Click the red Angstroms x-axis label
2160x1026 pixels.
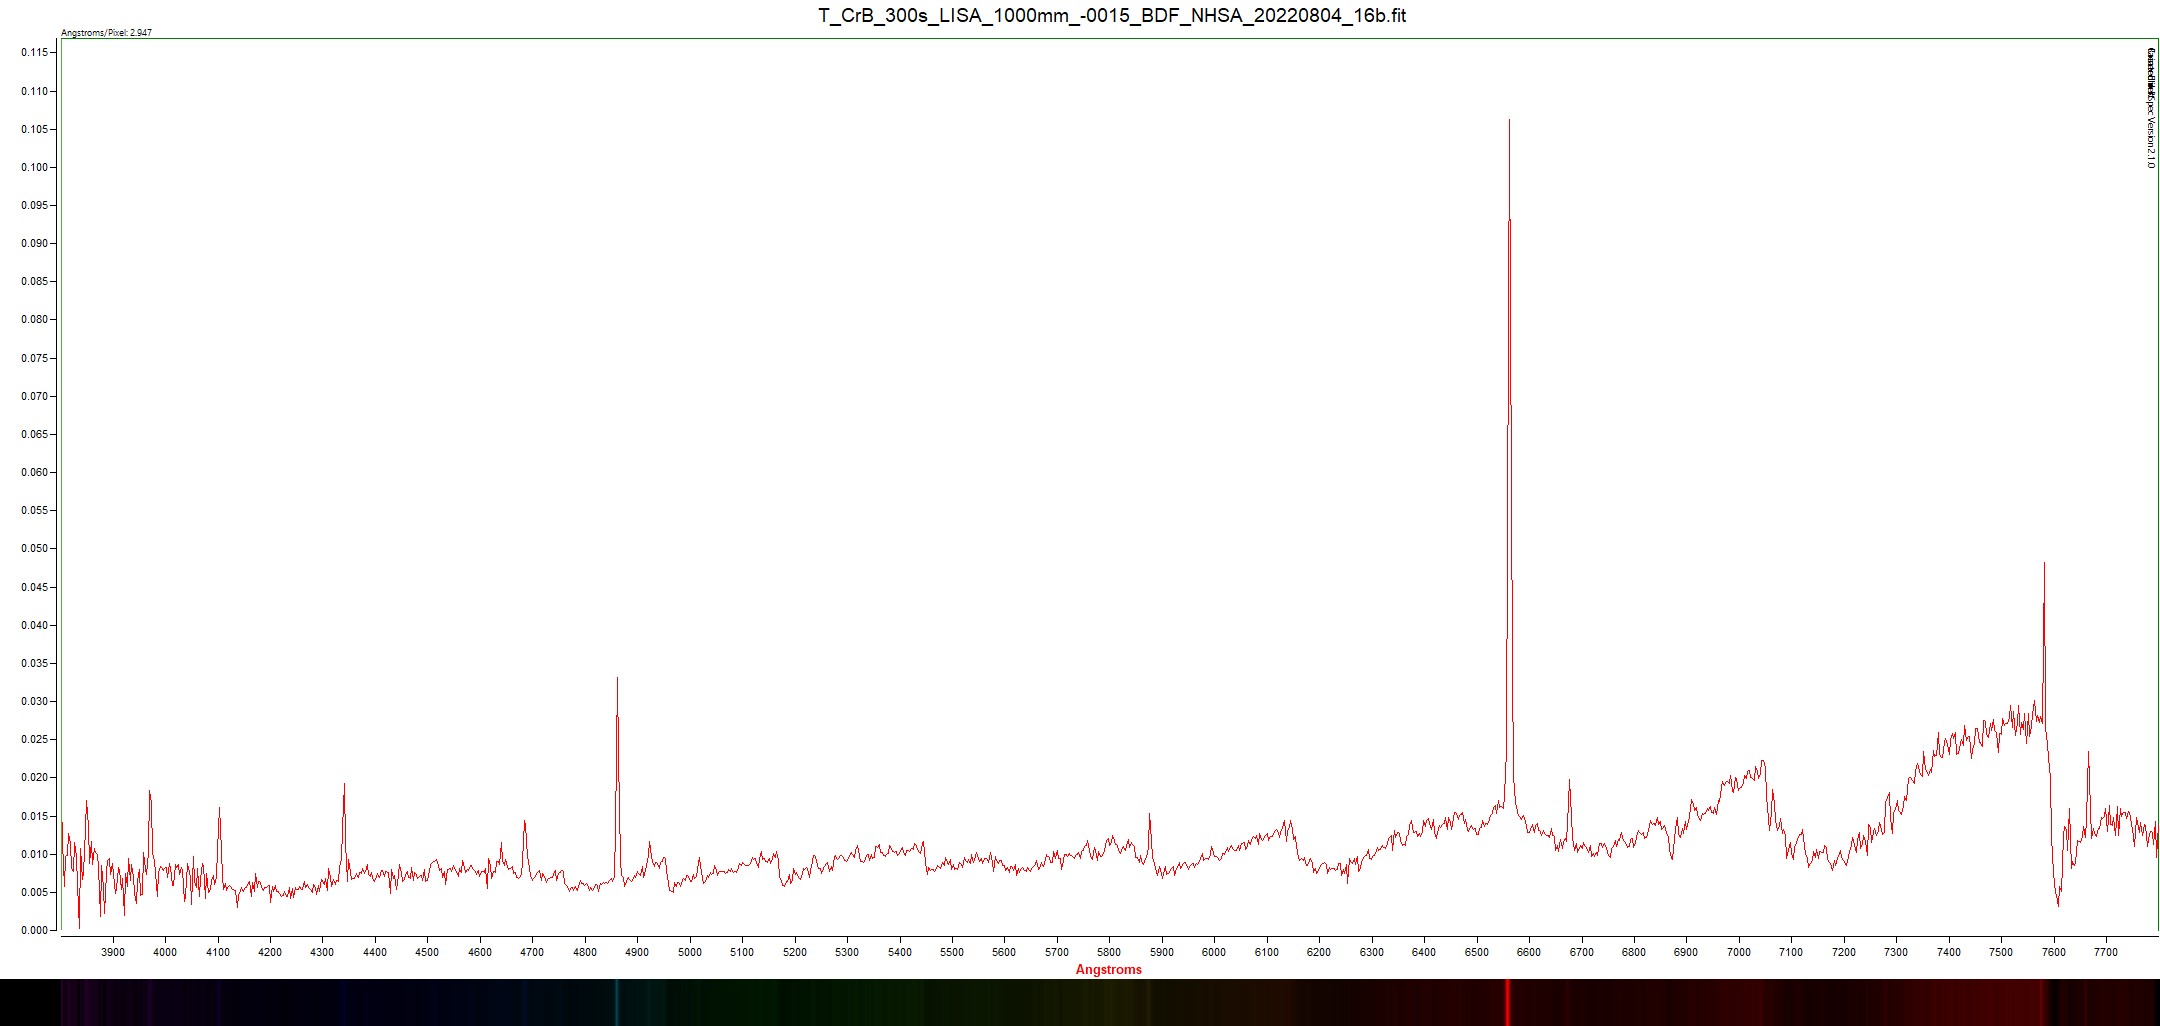click(1108, 969)
